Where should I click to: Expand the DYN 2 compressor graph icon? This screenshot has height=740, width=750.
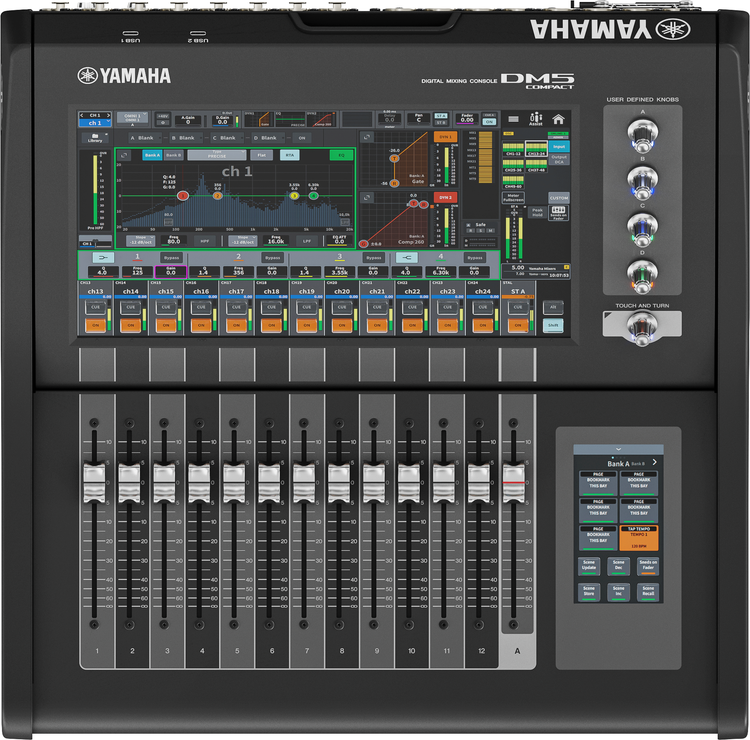click(x=366, y=197)
